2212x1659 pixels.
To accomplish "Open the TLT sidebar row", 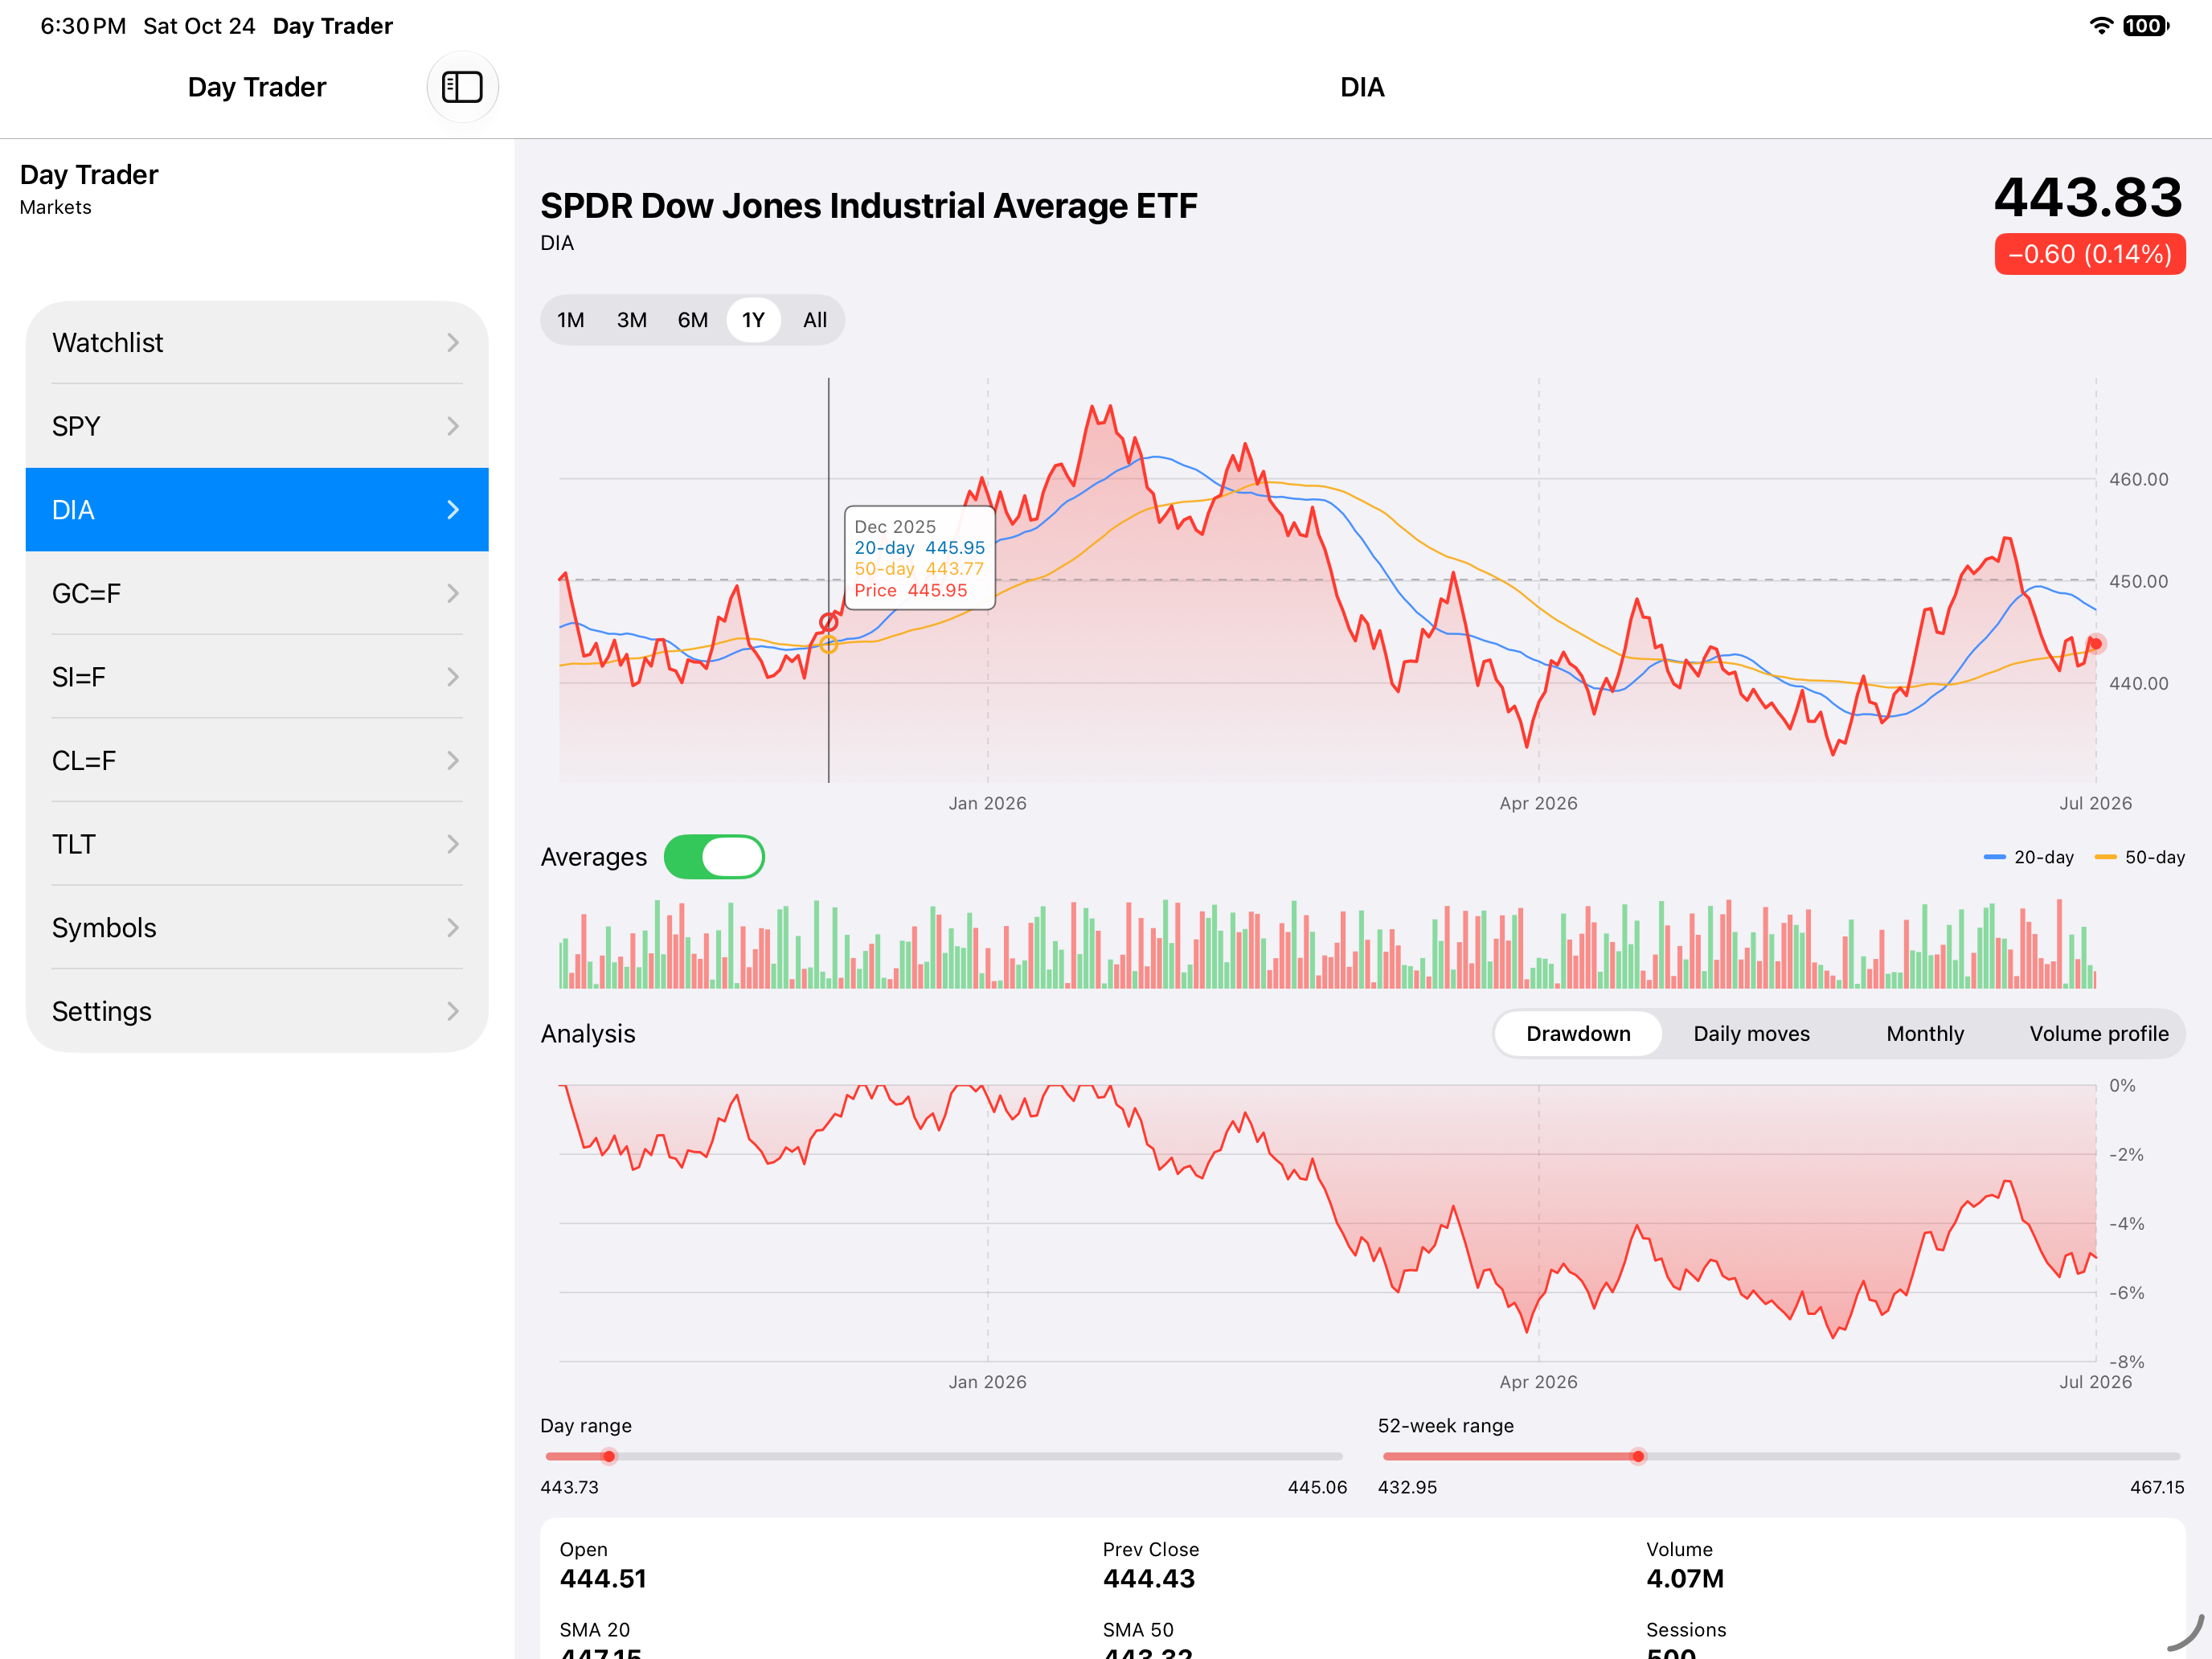I will click(x=257, y=844).
